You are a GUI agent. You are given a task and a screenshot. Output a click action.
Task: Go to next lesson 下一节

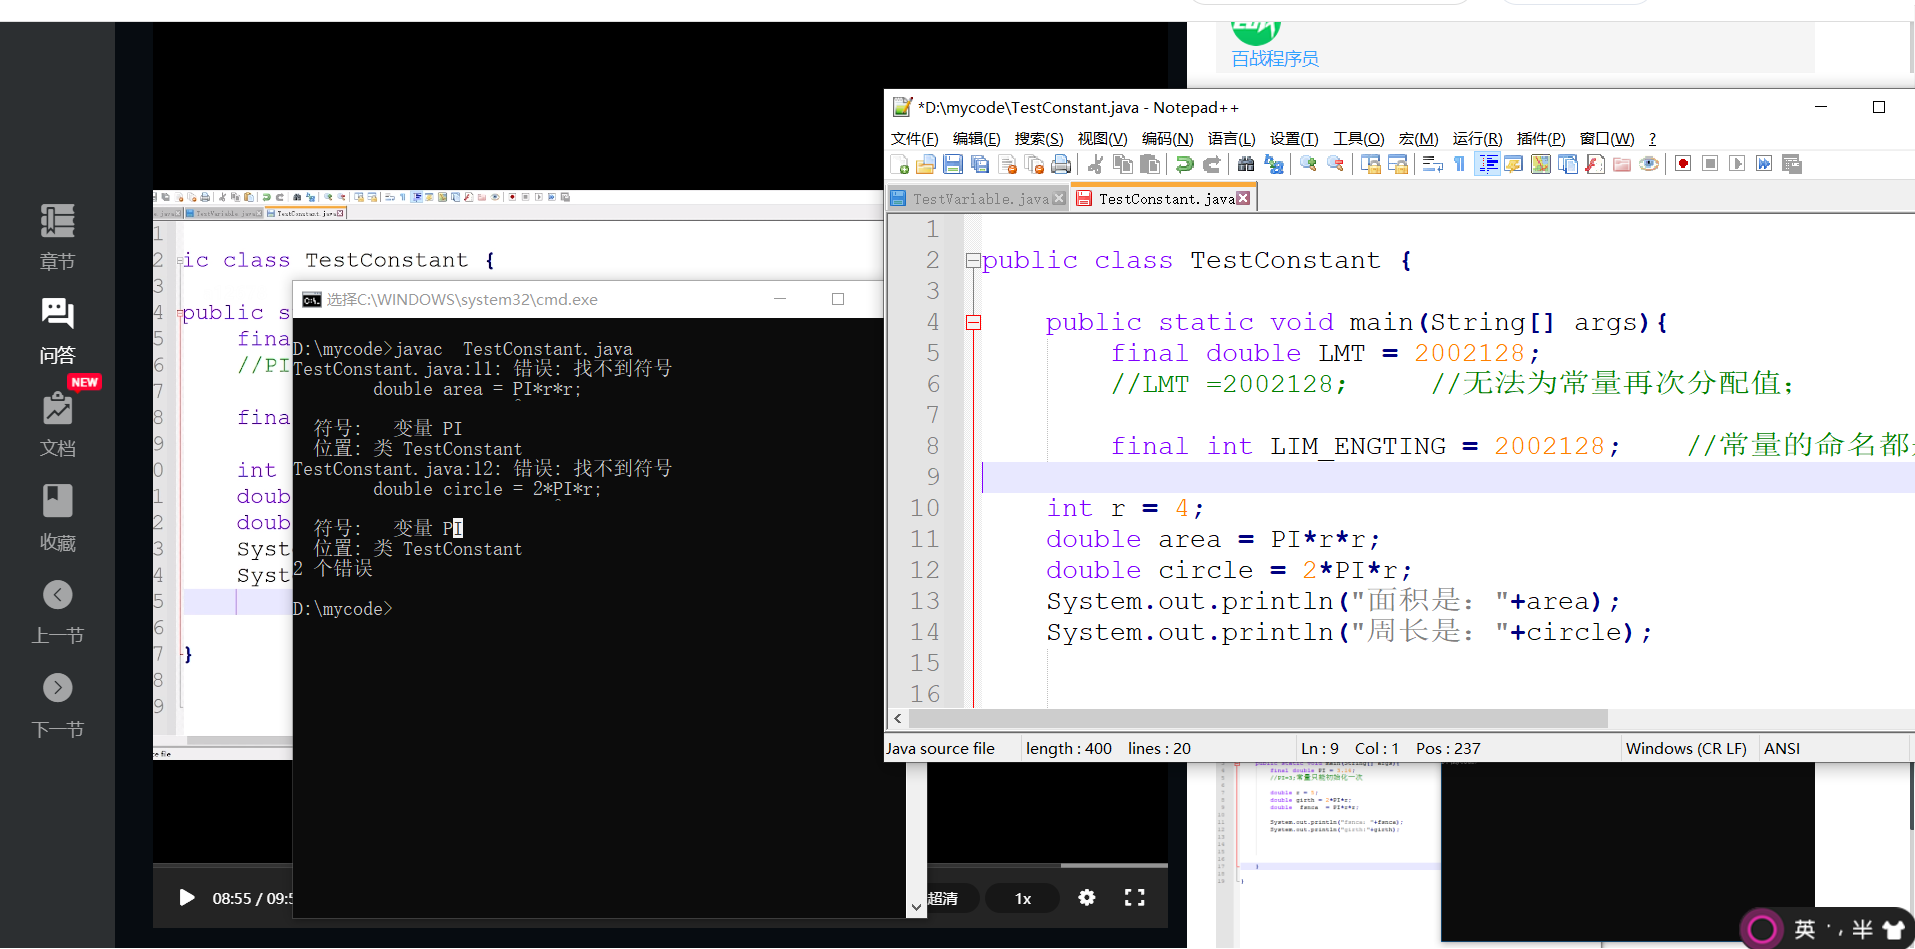tap(57, 706)
